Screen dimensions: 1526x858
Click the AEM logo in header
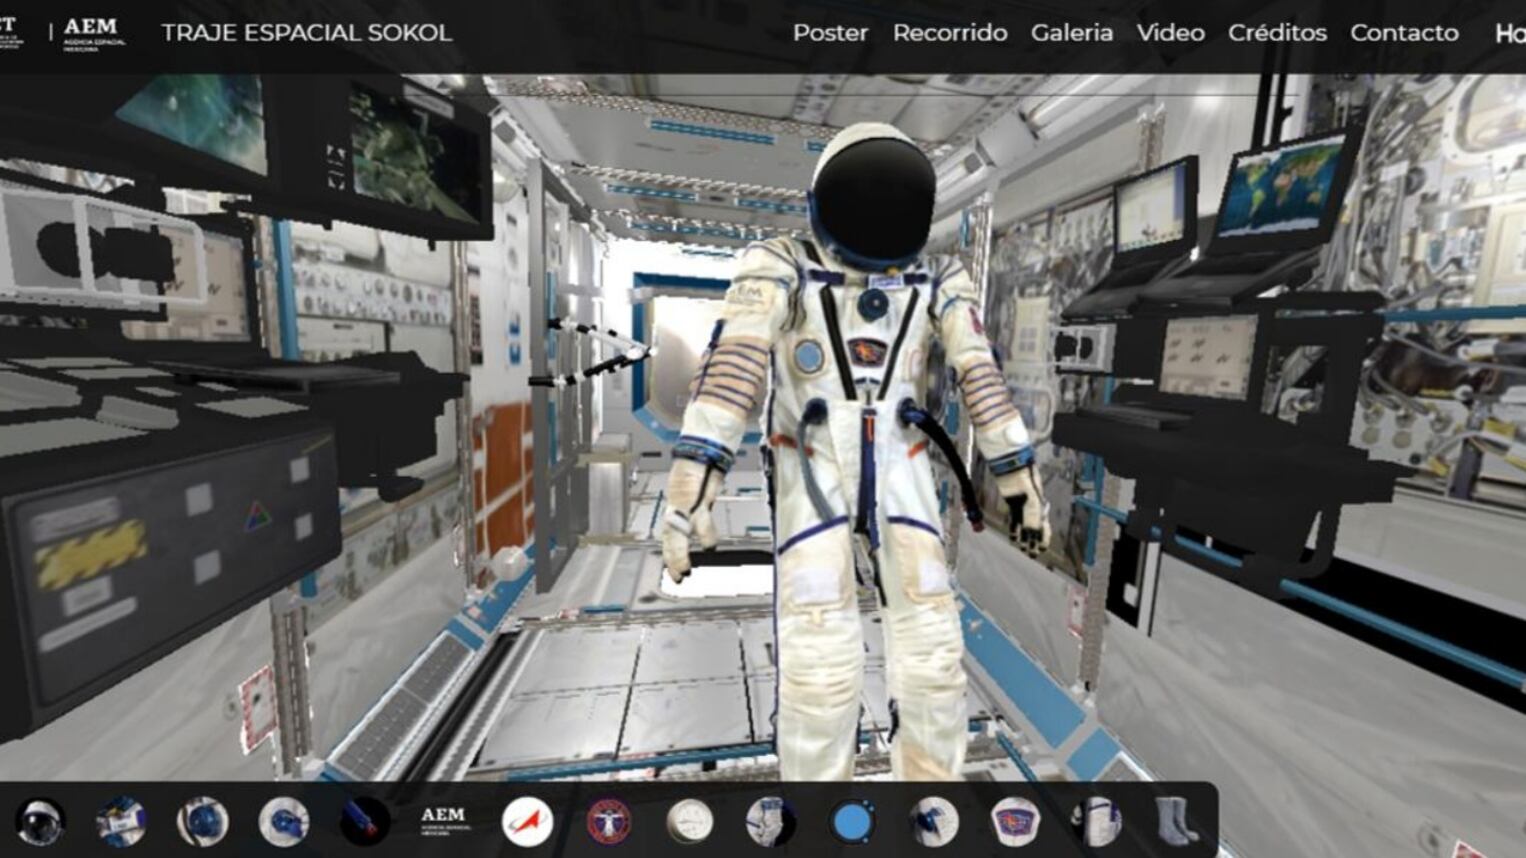[x=92, y=32]
